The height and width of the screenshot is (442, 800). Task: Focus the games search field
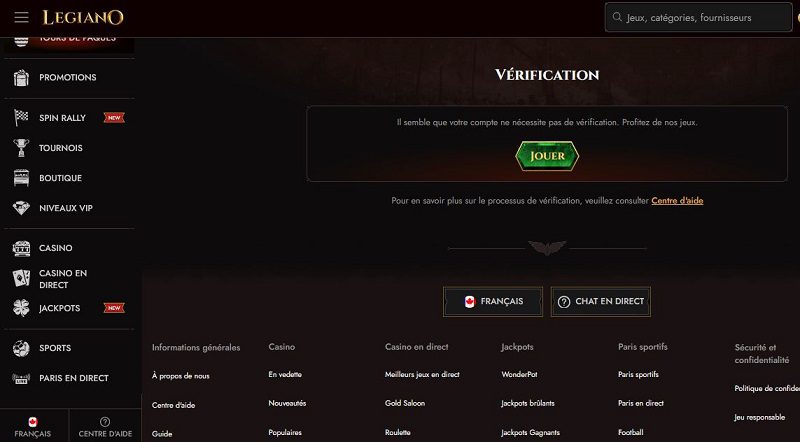tap(698, 17)
